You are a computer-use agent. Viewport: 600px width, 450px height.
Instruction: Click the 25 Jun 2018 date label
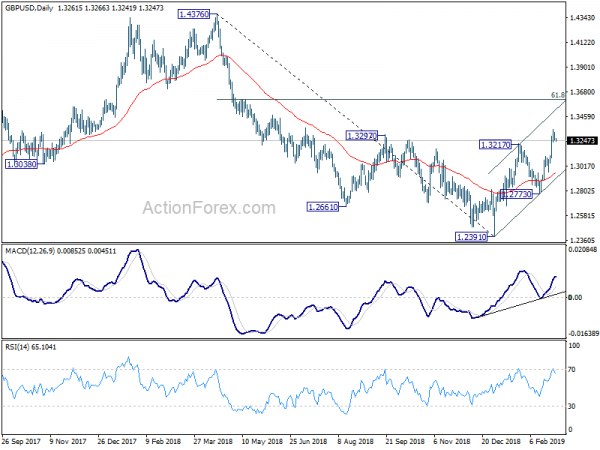point(308,441)
